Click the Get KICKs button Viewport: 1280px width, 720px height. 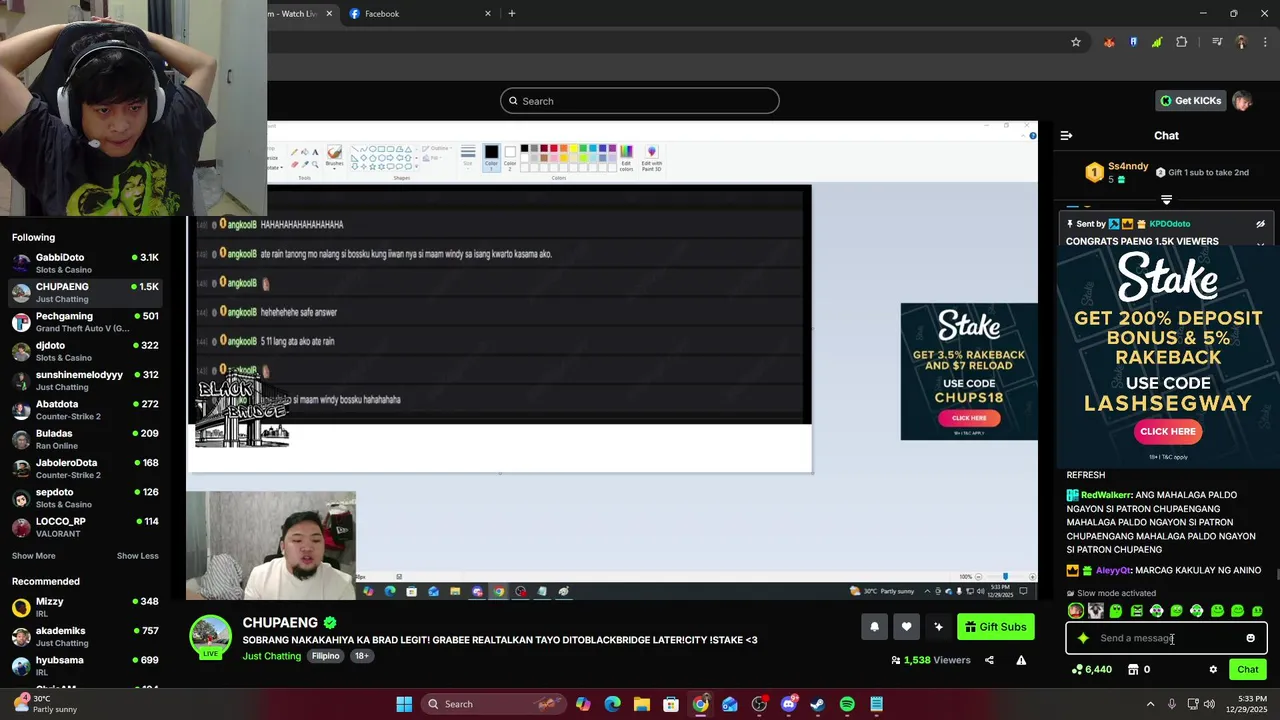coord(1190,101)
